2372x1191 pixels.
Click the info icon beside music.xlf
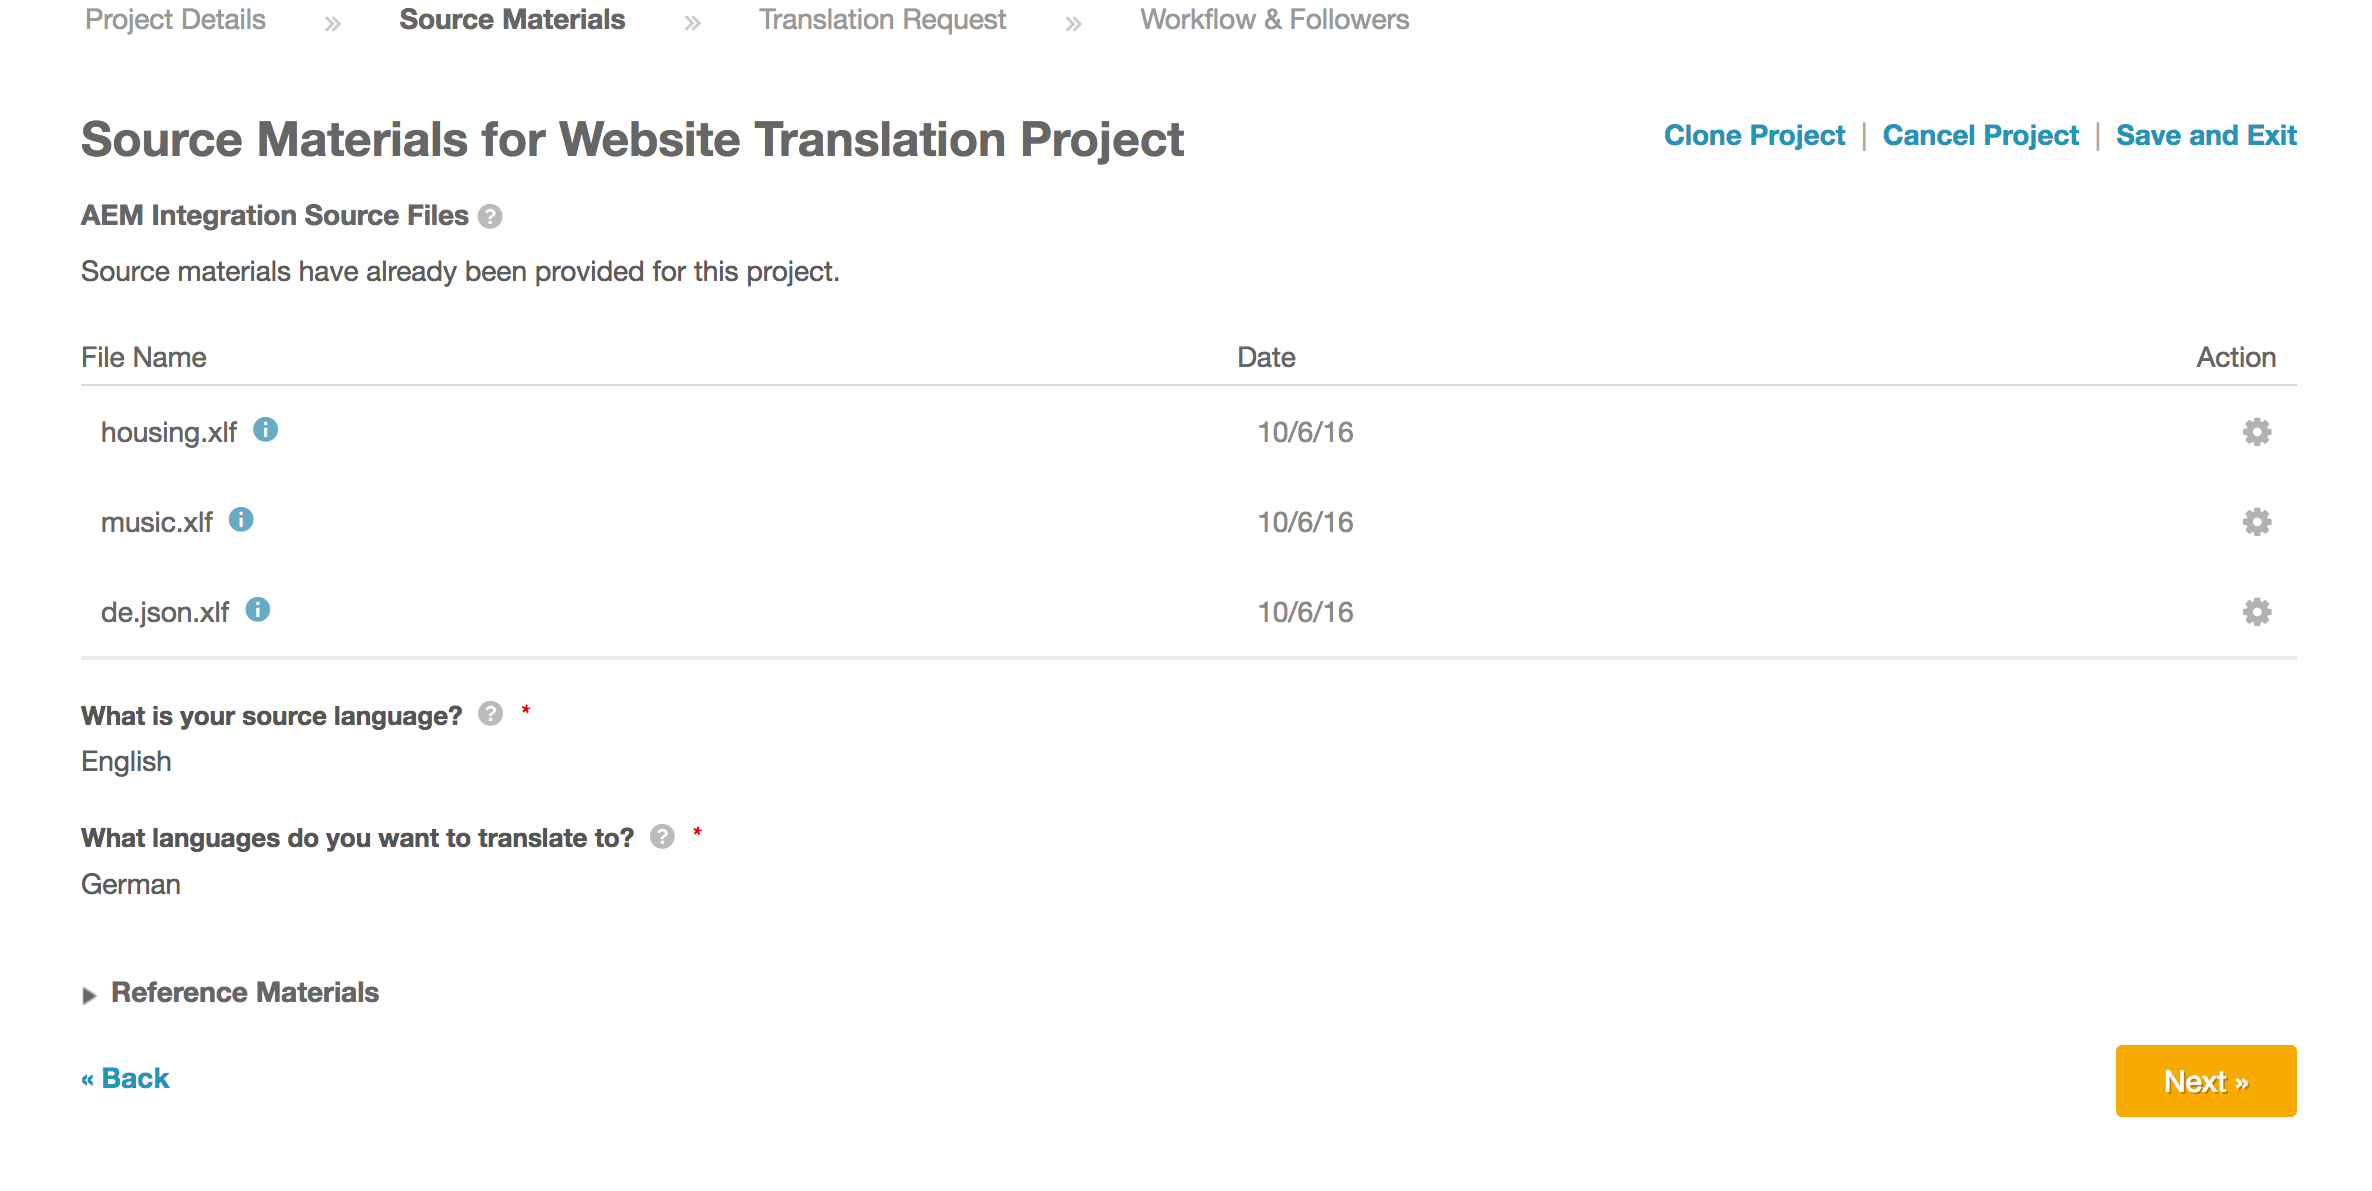[x=241, y=520]
